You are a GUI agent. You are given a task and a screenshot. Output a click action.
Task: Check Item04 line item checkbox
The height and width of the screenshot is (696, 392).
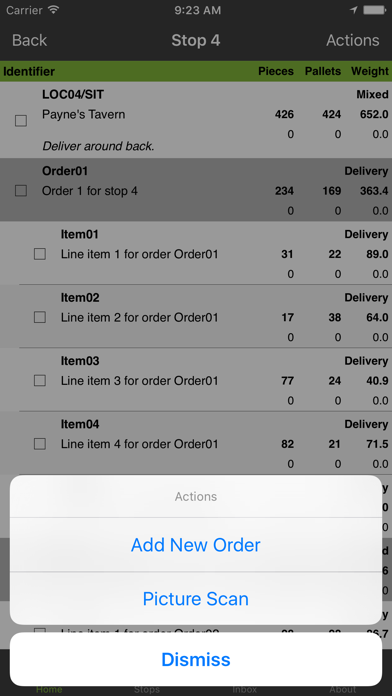click(x=40, y=444)
